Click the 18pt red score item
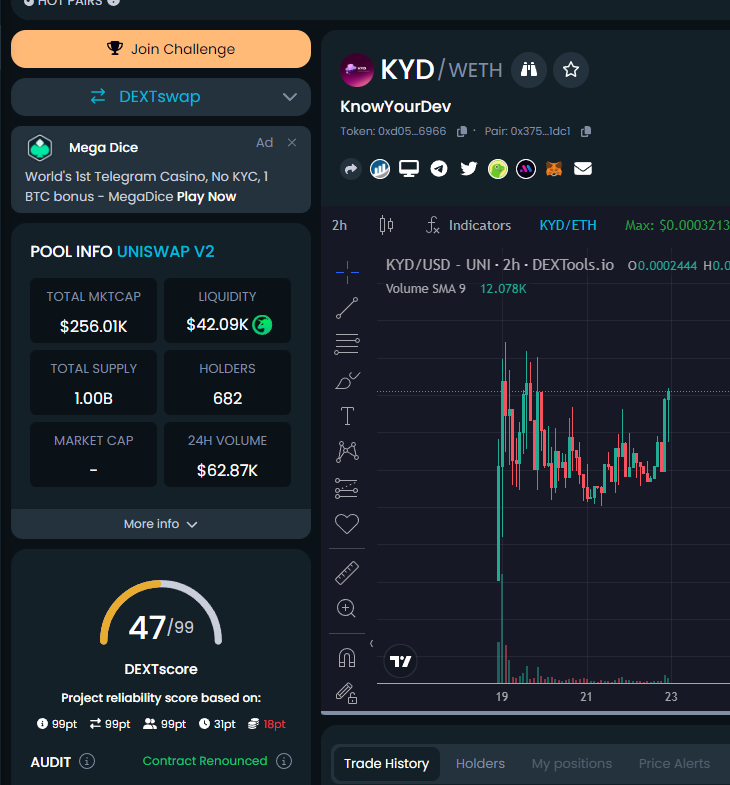Viewport: 730px width, 785px height. tap(267, 724)
